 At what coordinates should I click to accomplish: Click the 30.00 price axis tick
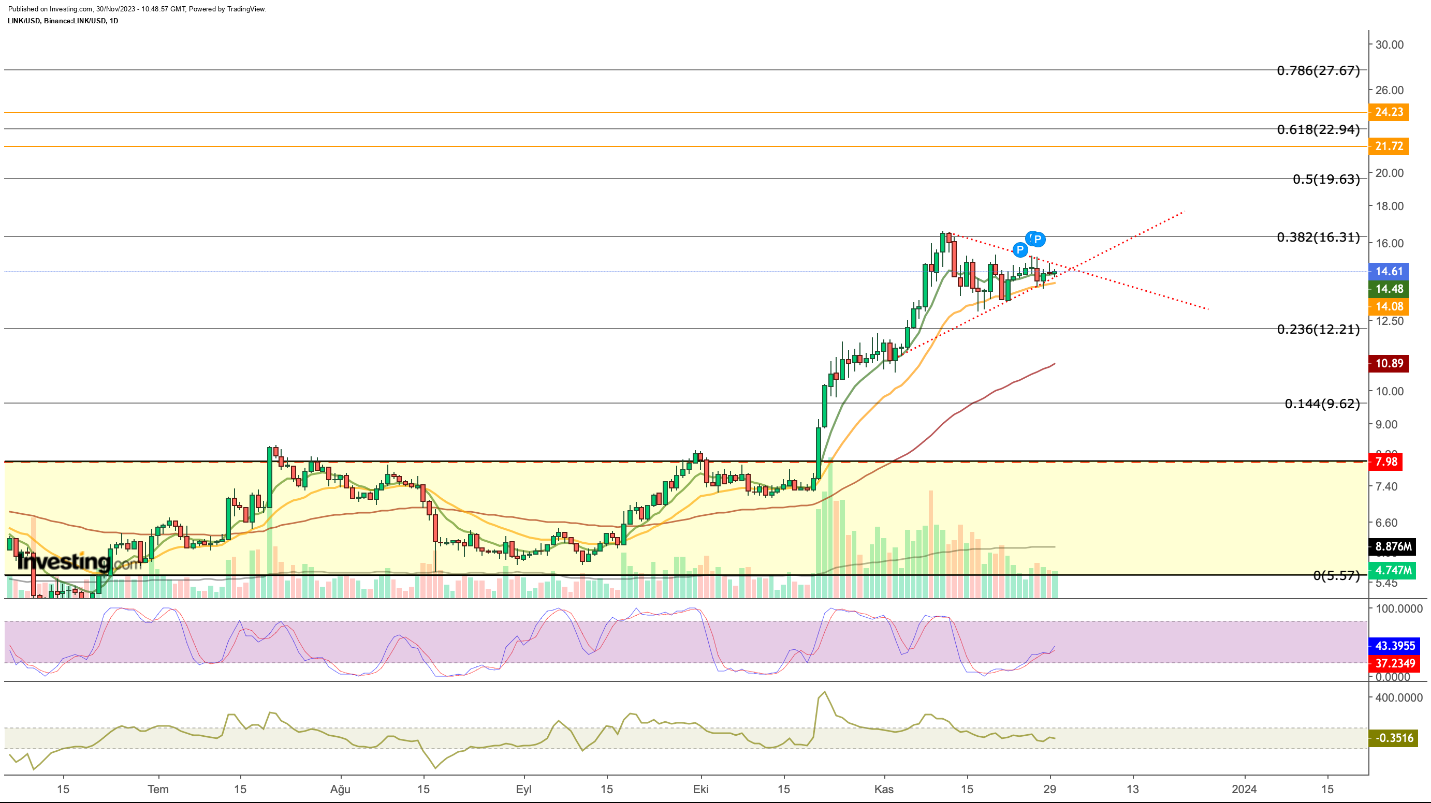click(x=1391, y=44)
